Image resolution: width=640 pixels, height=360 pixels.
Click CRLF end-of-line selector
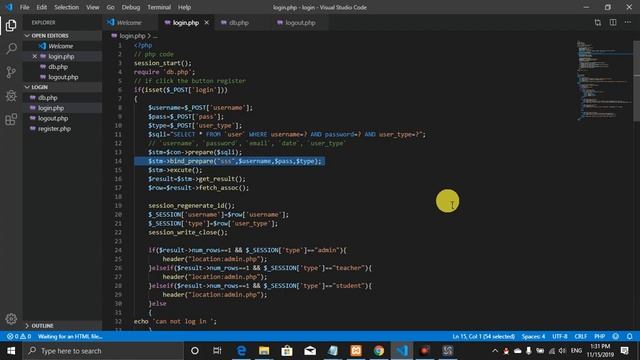point(580,336)
